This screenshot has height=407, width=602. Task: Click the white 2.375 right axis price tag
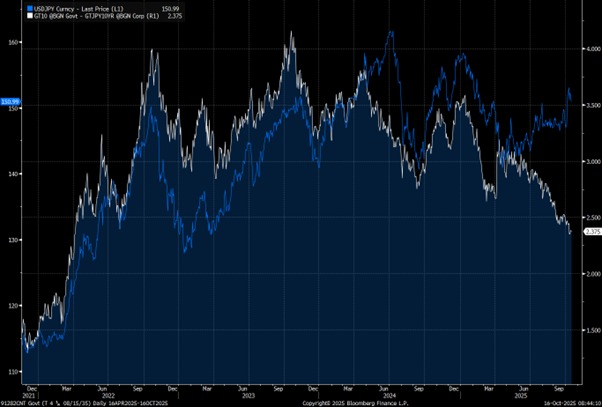click(591, 232)
